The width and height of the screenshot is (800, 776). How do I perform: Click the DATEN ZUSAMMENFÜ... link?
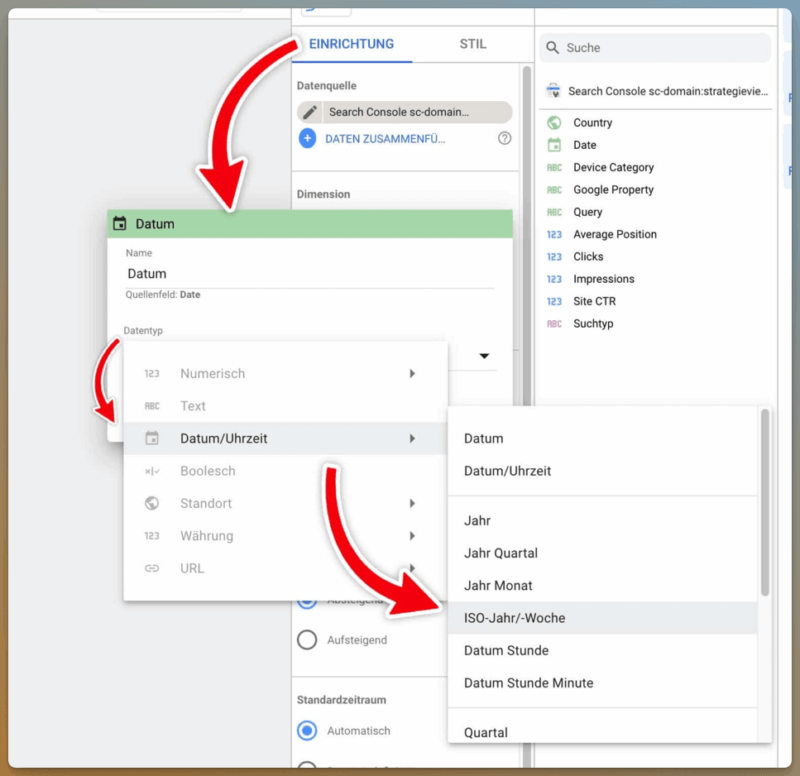coord(385,139)
